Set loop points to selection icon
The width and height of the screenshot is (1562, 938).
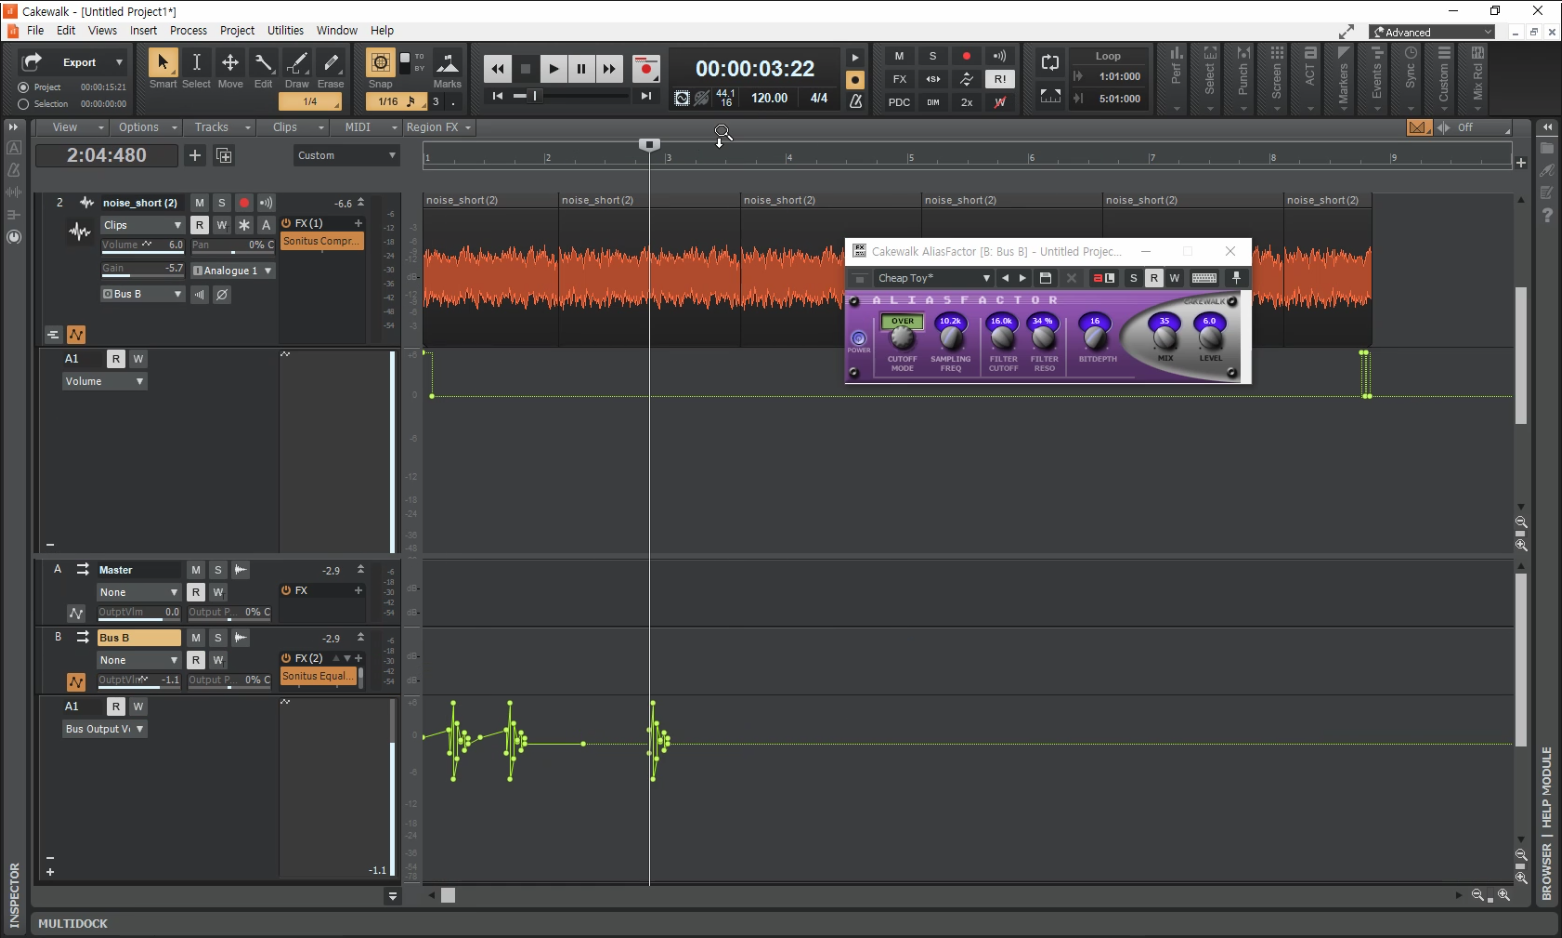pyautogui.click(x=1050, y=96)
